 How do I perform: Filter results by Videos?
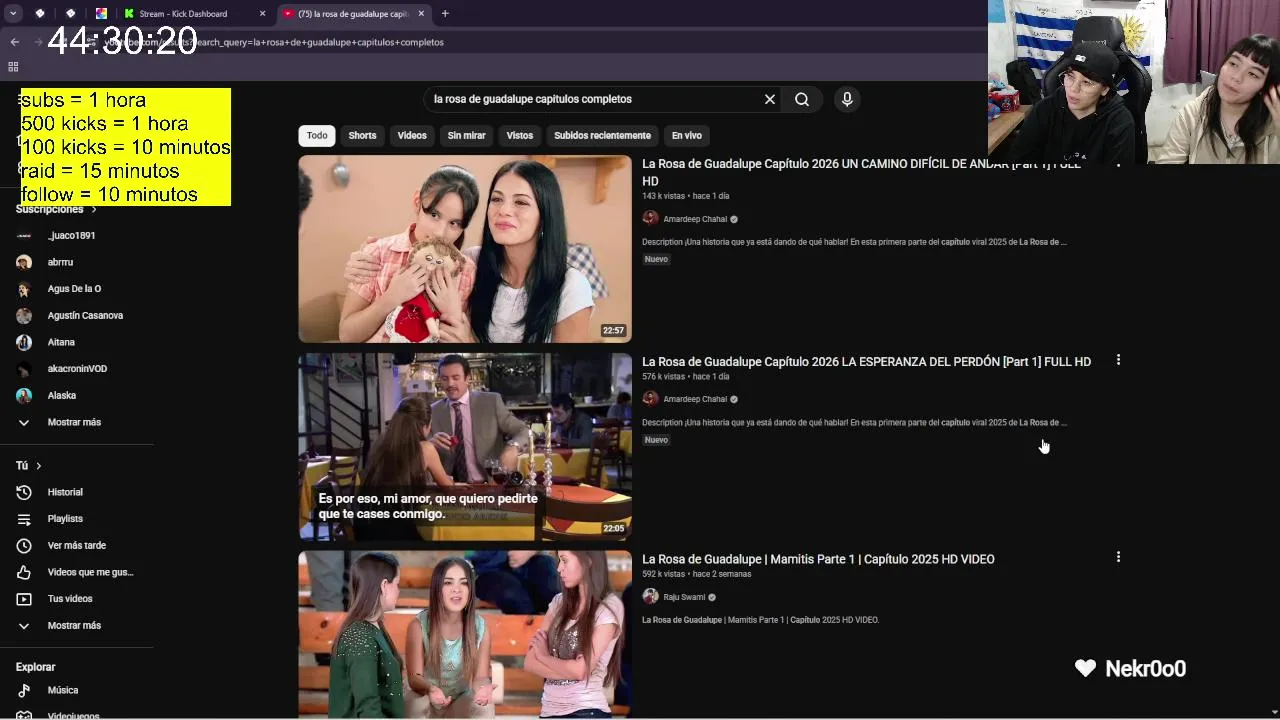click(x=412, y=136)
